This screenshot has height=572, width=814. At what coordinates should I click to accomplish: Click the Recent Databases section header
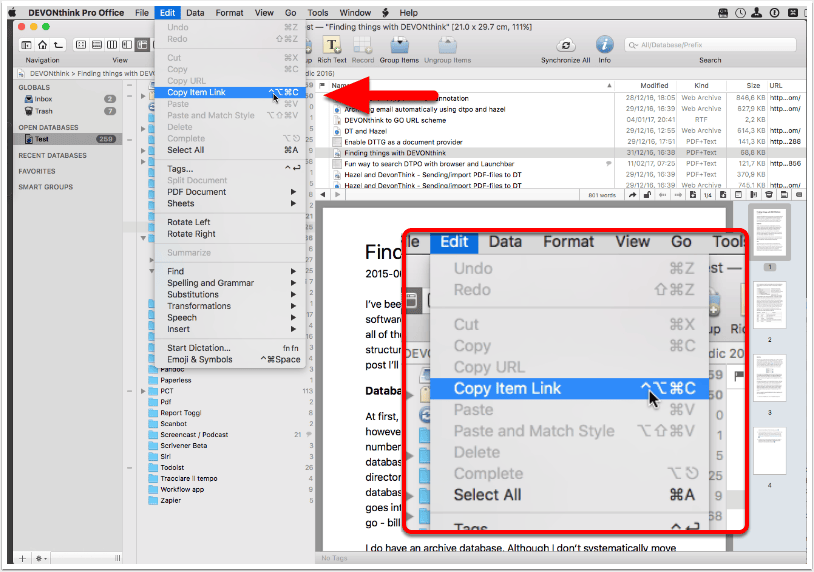tap(52, 156)
